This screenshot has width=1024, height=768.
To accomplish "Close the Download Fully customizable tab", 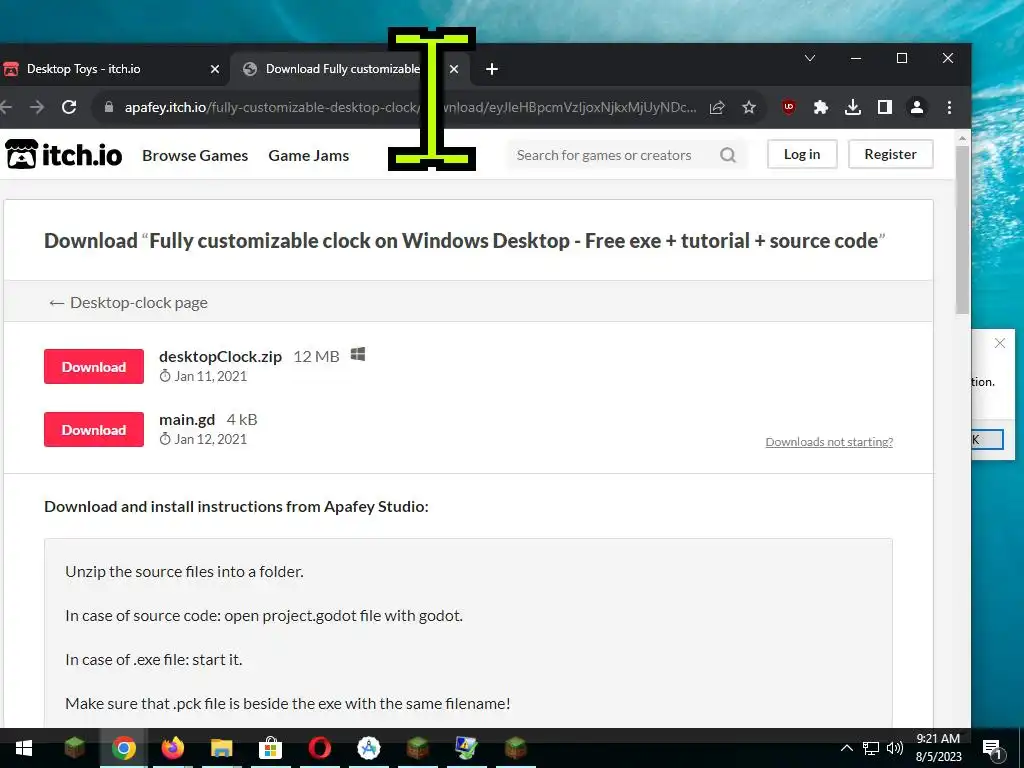I will click(x=455, y=69).
